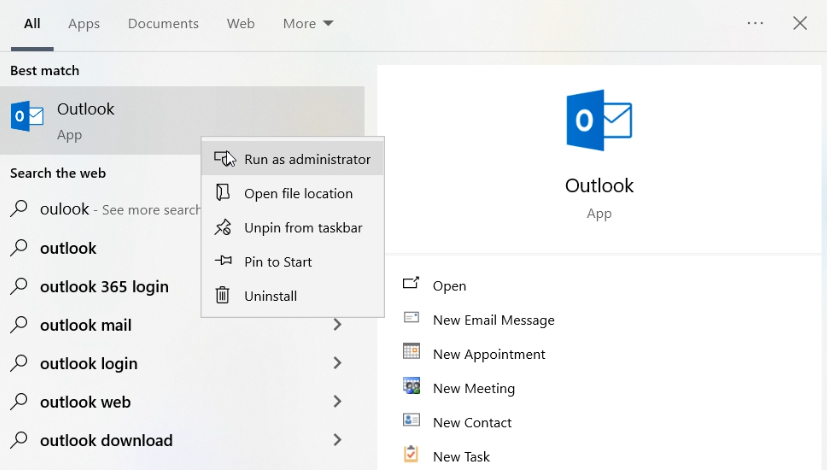Viewport: 827px width, 470px height.
Task: Click magnifier icon beside plain outlook suggestion
Action: 19,247
